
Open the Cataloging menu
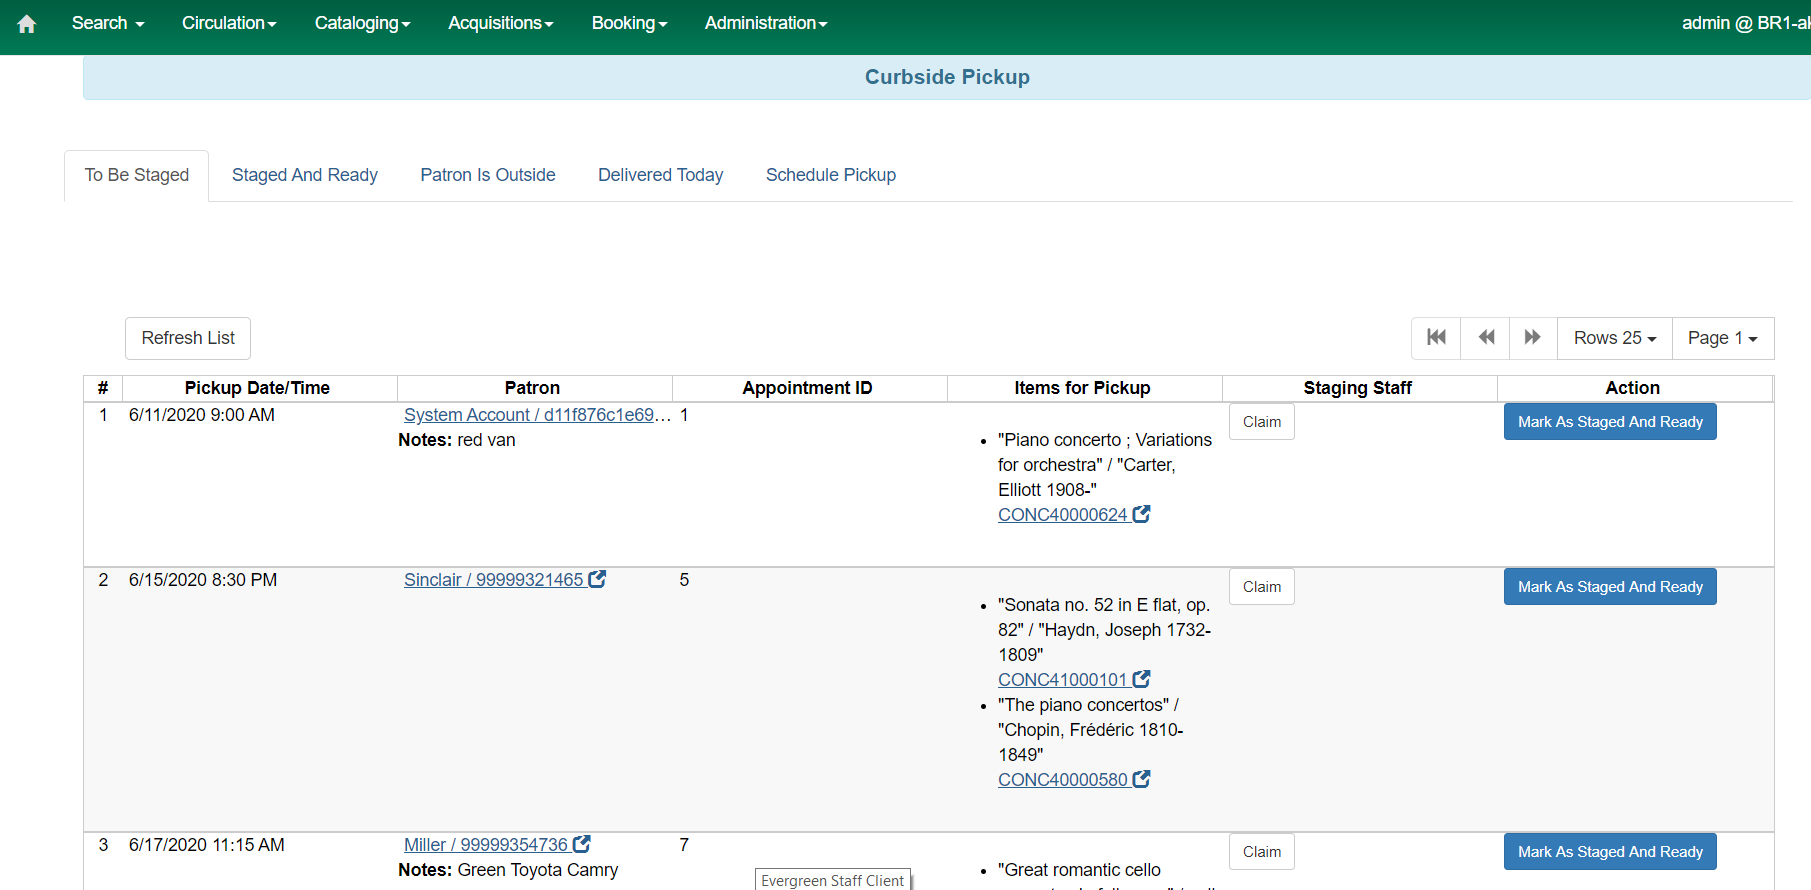click(362, 23)
